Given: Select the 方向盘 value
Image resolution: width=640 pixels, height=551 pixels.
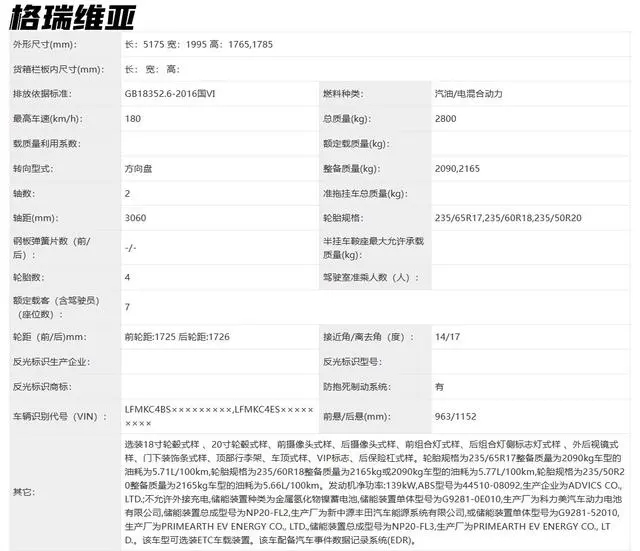Looking at the screenshot, I should point(138,169).
